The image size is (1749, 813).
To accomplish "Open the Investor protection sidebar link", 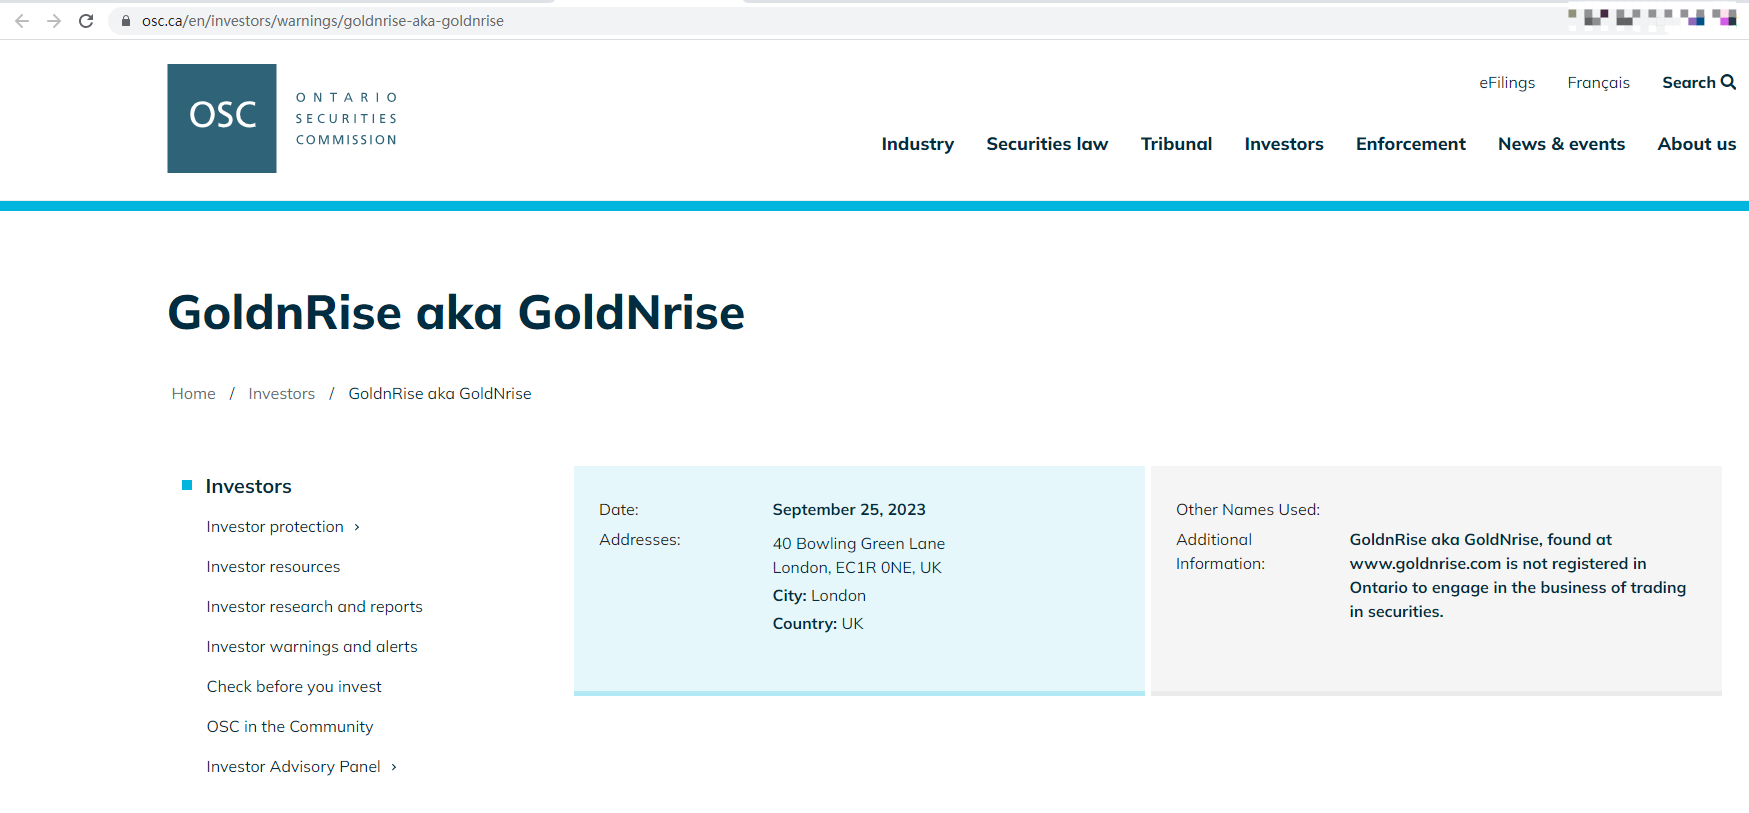I will click(x=275, y=527).
